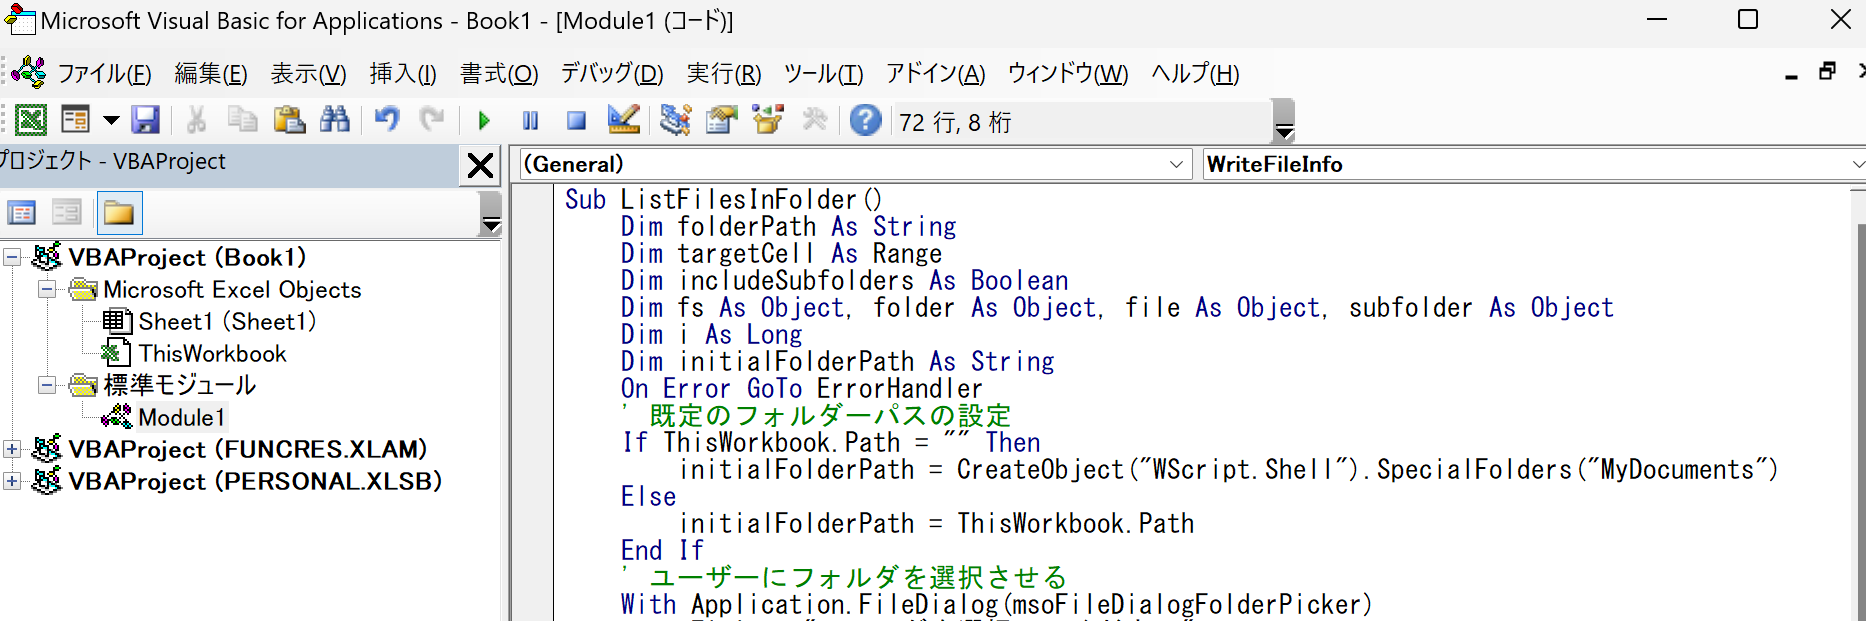1866x621 pixels.
Task: Open the dropdown arrow beside Insert UserForm
Action: click(111, 121)
